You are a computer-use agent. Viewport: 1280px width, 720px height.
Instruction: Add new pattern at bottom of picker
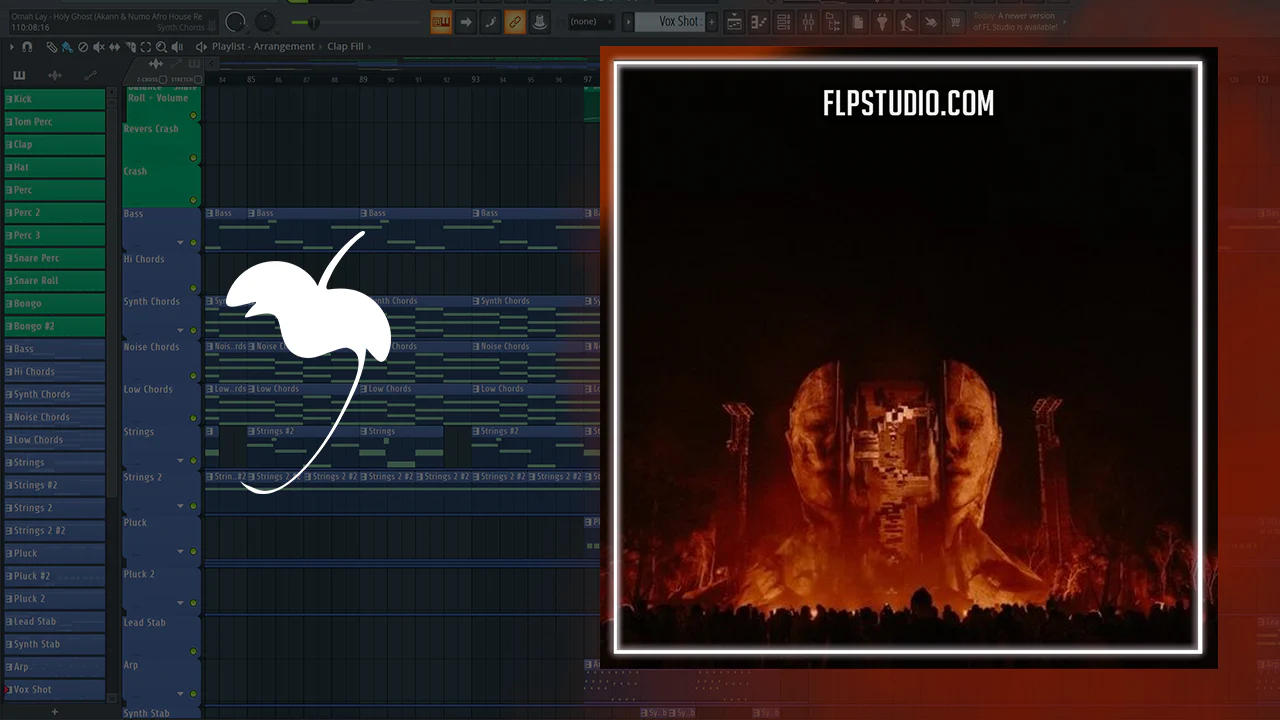pos(55,711)
